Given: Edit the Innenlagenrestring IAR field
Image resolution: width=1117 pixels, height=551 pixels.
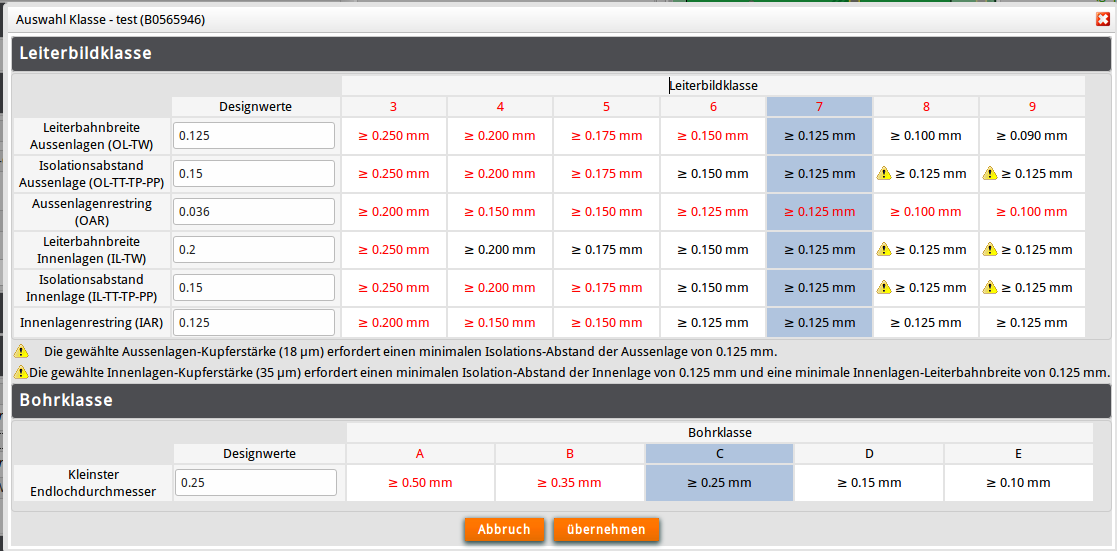Looking at the screenshot, I should pyautogui.click(x=254, y=322).
